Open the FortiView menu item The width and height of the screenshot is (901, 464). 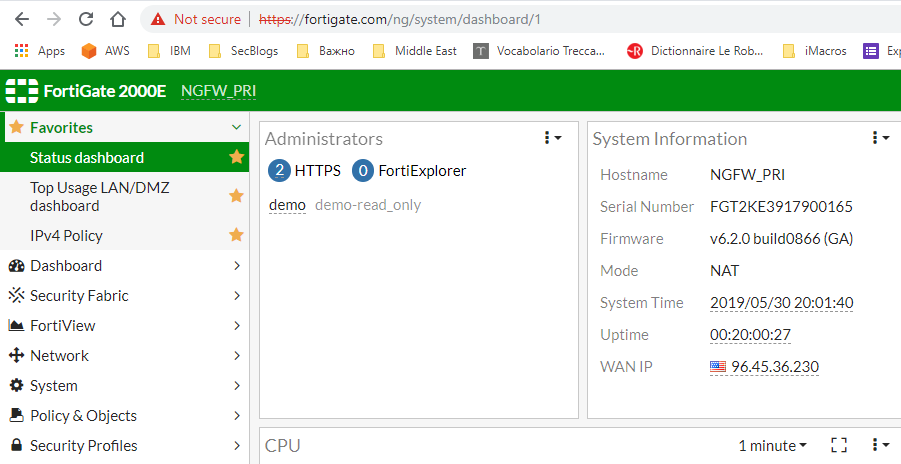click(x=124, y=325)
